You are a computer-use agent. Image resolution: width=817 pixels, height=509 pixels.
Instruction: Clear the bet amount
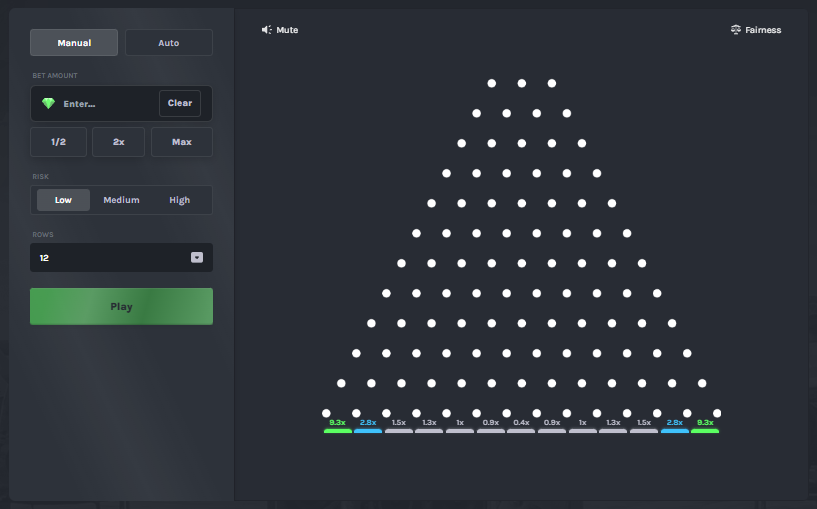pos(180,104)
